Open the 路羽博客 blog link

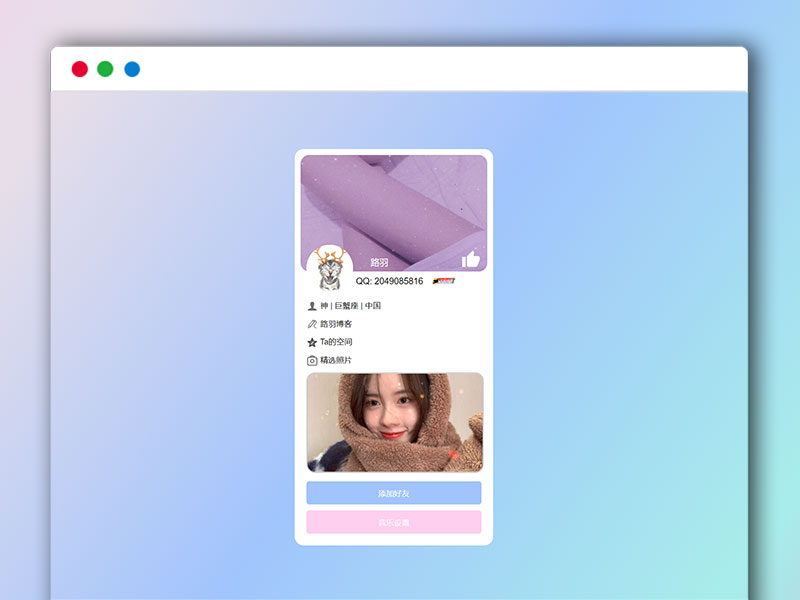click(336, 324)
